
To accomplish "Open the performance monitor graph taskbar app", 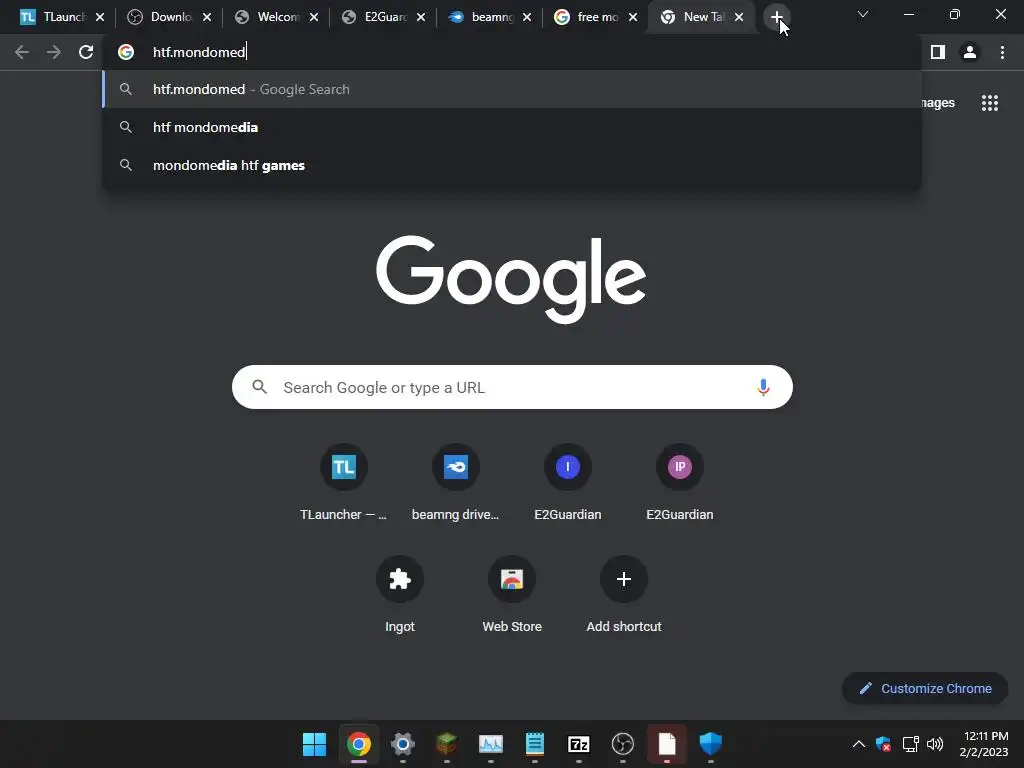I will (x=490, y=744).
